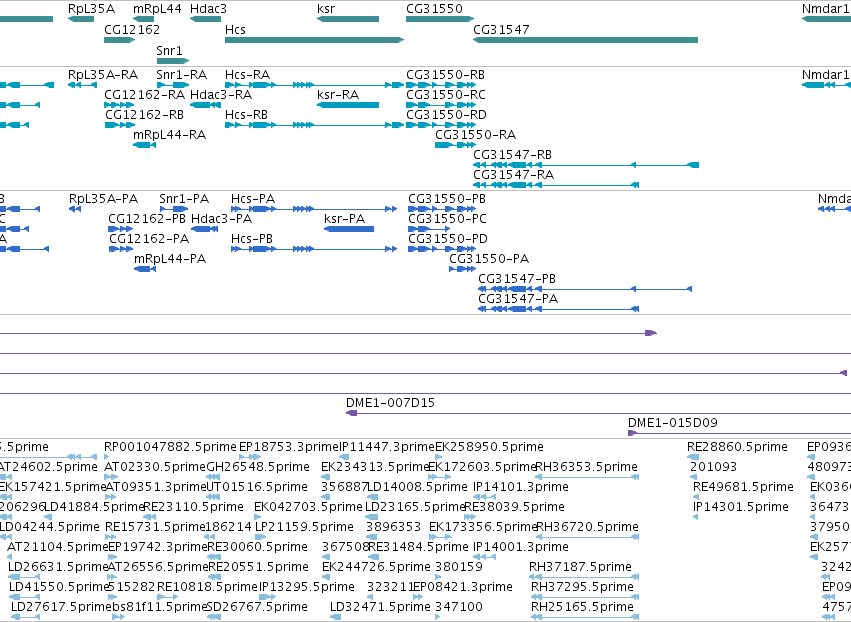This screenshot has width=851, height=622.
Task: Select the CG31550-RC transcript label
Action: [x=446, y=94]
